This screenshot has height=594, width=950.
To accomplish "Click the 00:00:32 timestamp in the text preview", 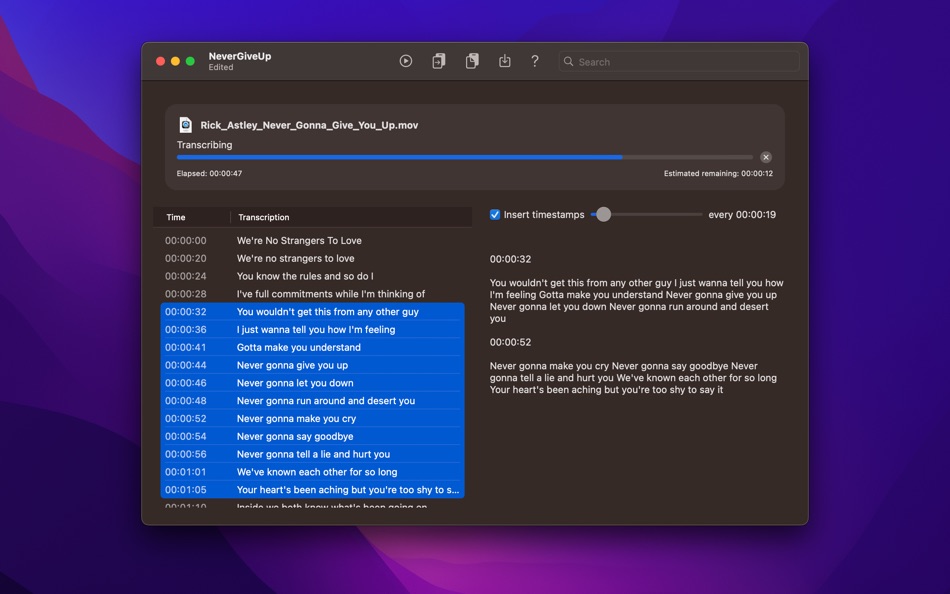I will point(510,259).
